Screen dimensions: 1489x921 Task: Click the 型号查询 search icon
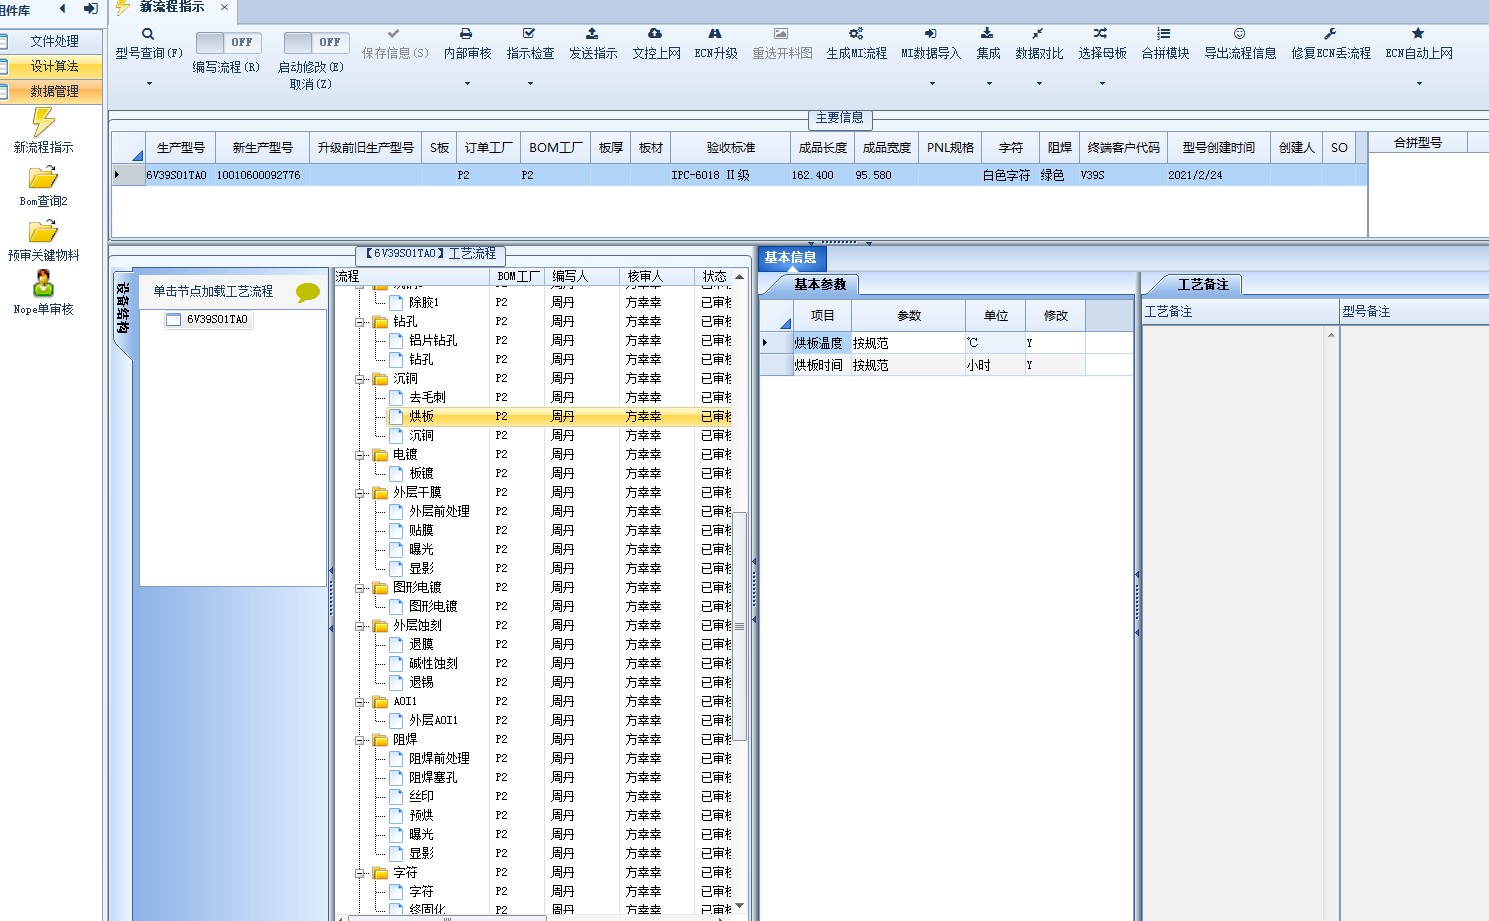point(148,34)
